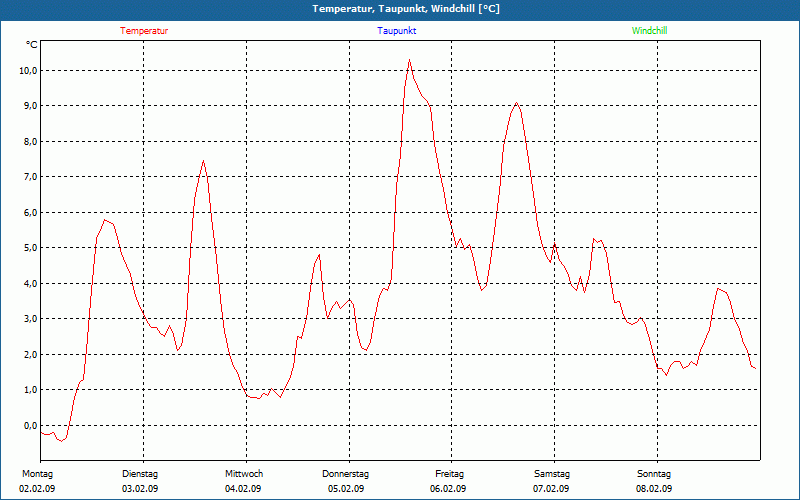Click the 6,0 y-axis value

pos(30,212)
